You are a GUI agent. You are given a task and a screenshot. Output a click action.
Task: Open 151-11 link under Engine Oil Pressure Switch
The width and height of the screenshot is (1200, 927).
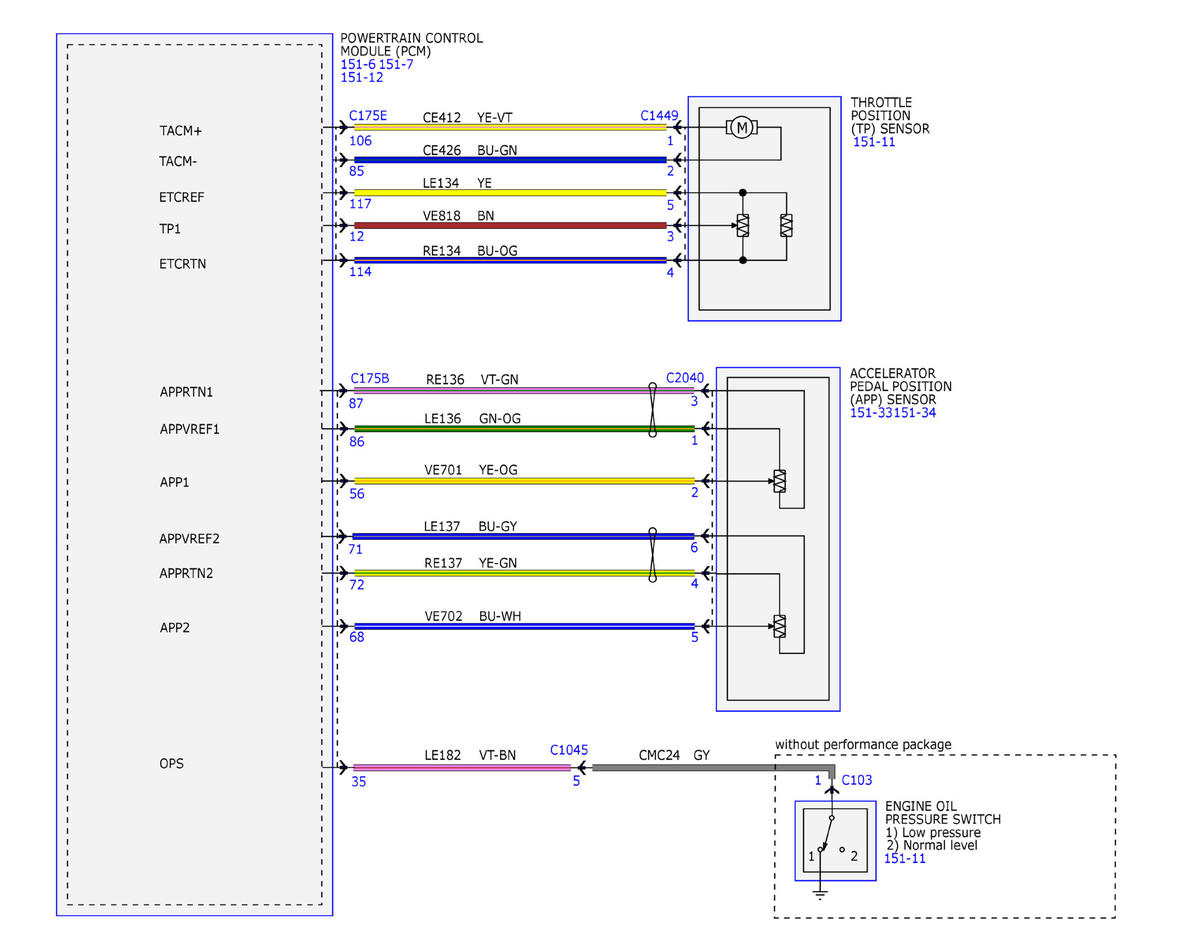pyautogui.click(x=905, y=858)
